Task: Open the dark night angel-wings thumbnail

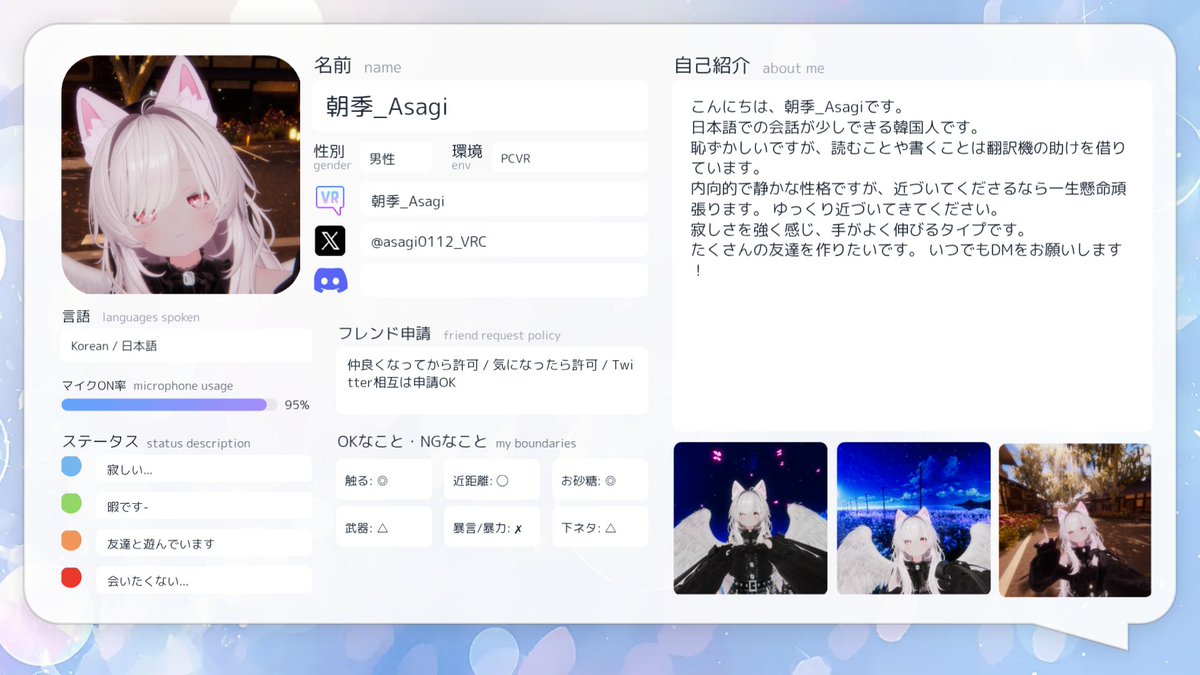Action: coord(751,519)
